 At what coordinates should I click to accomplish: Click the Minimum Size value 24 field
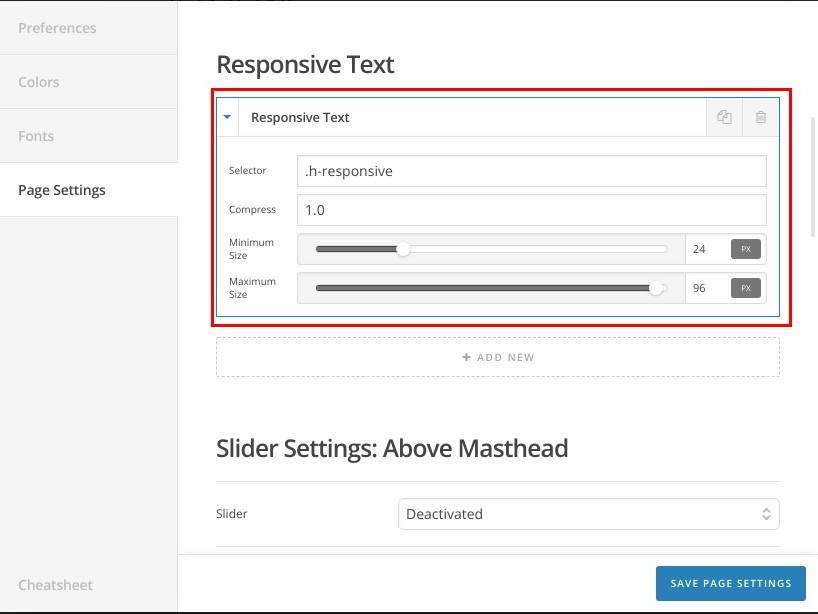click(707, 249)
